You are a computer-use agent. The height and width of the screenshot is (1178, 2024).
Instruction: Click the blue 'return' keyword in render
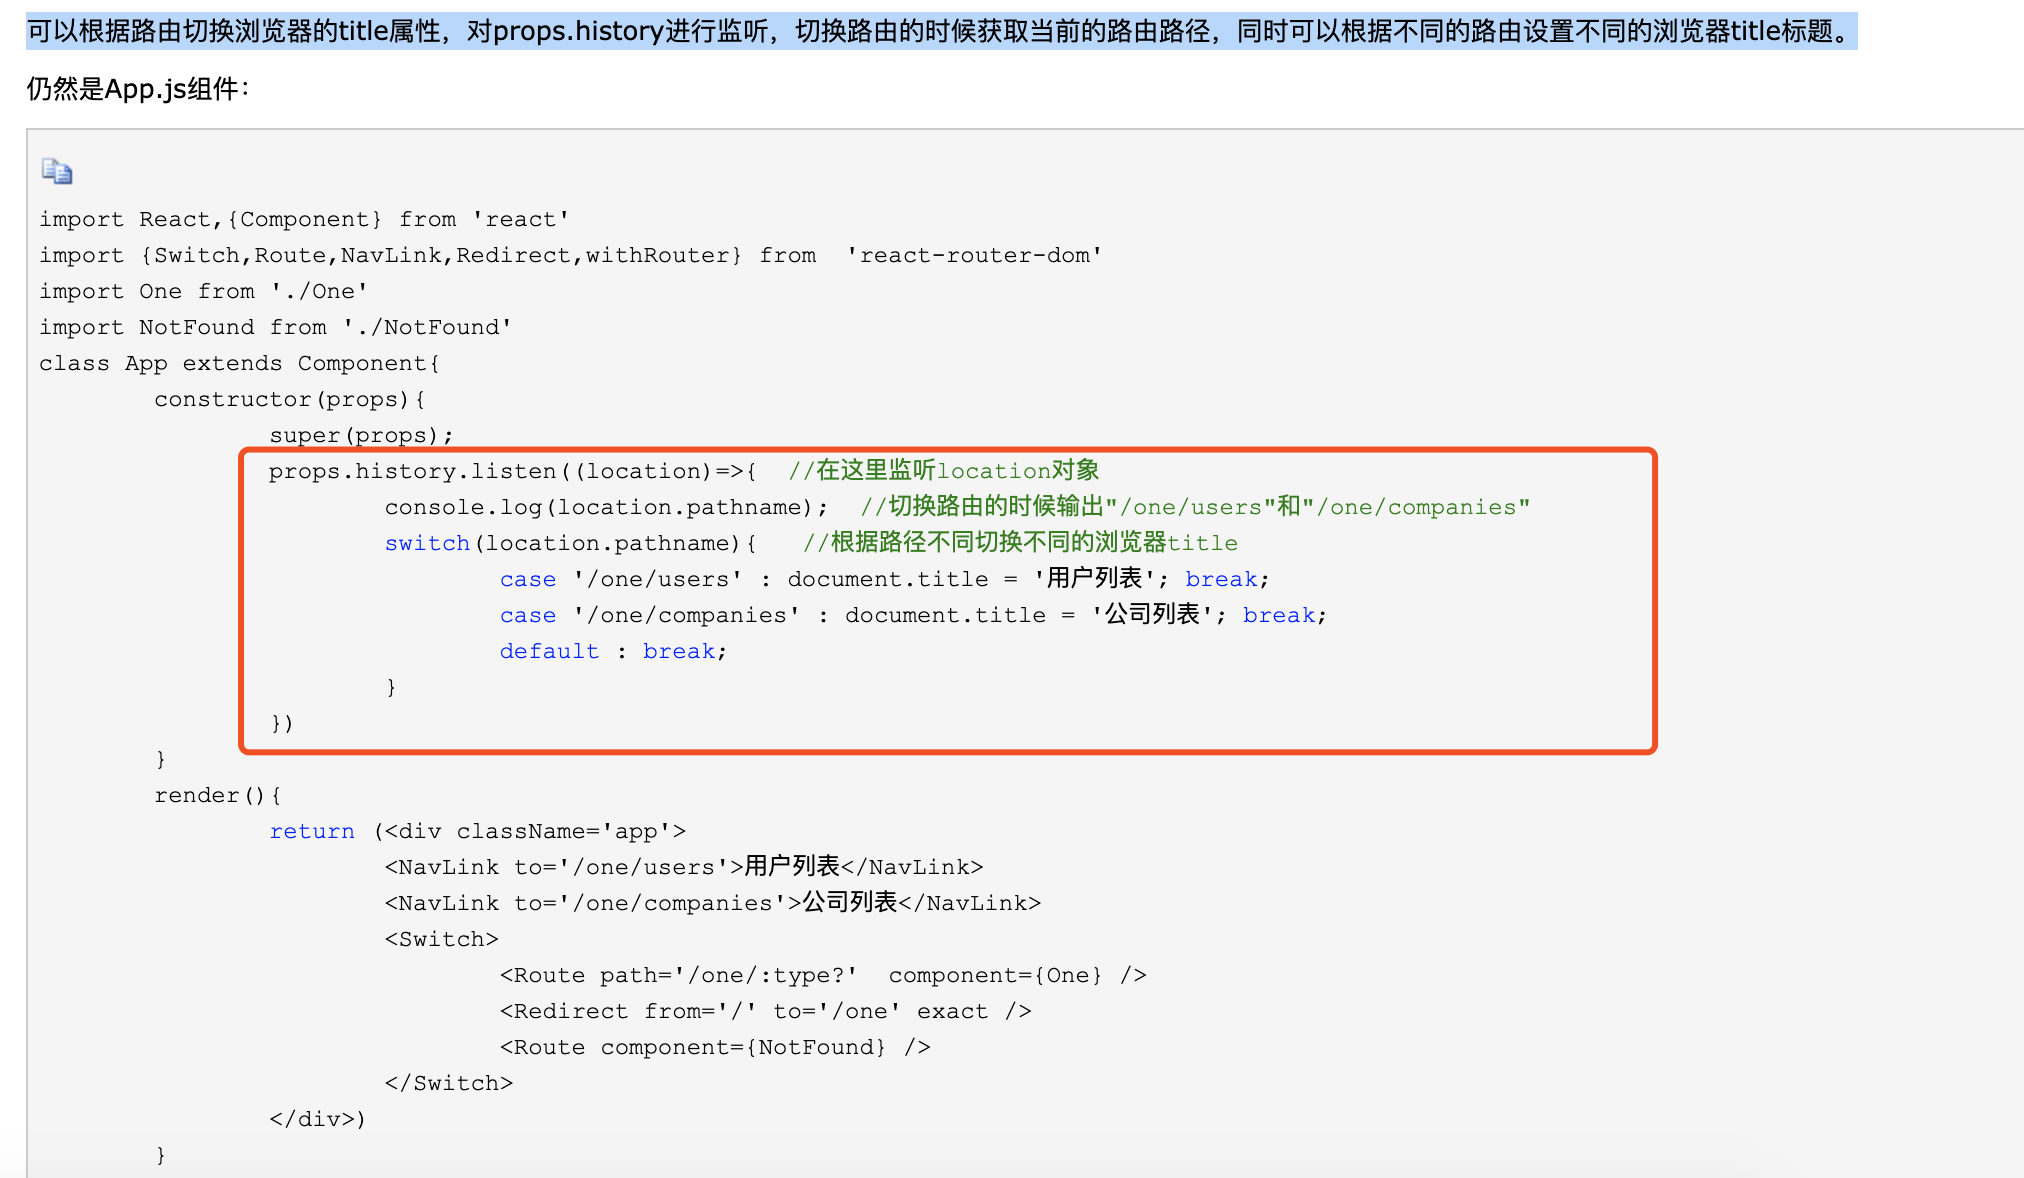312,831
